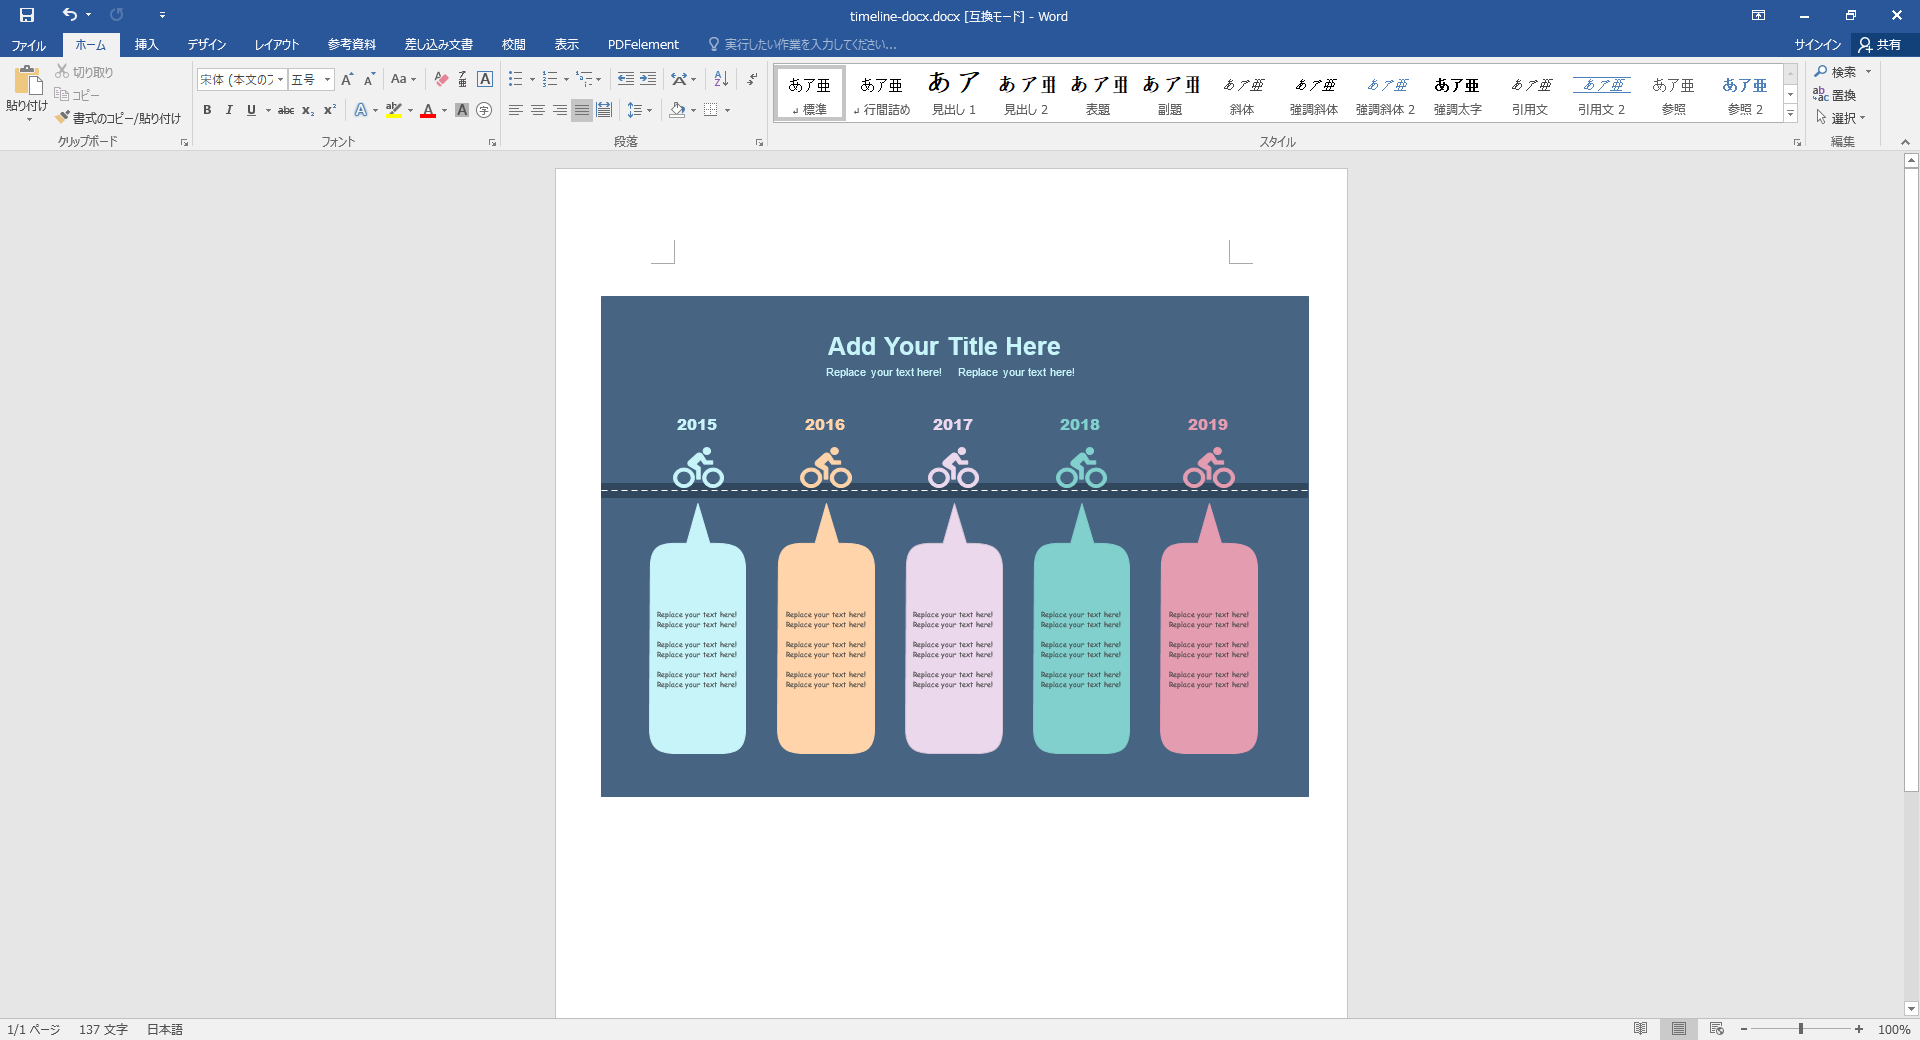
Task: Switch to web layout view
Action: point(1717,1029)
